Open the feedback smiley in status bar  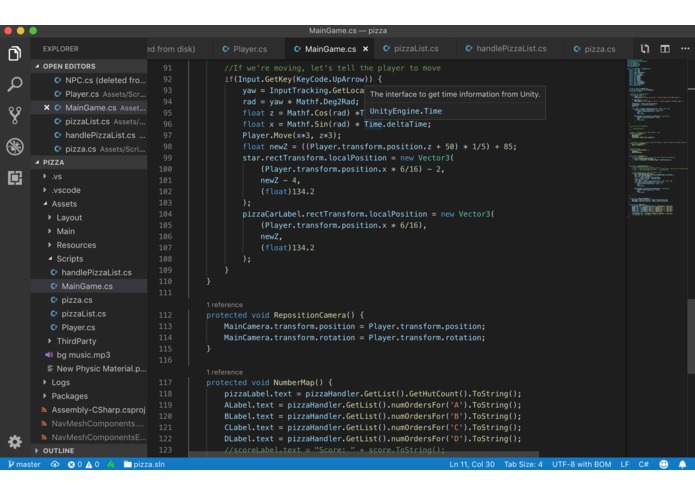click(664, 464)
